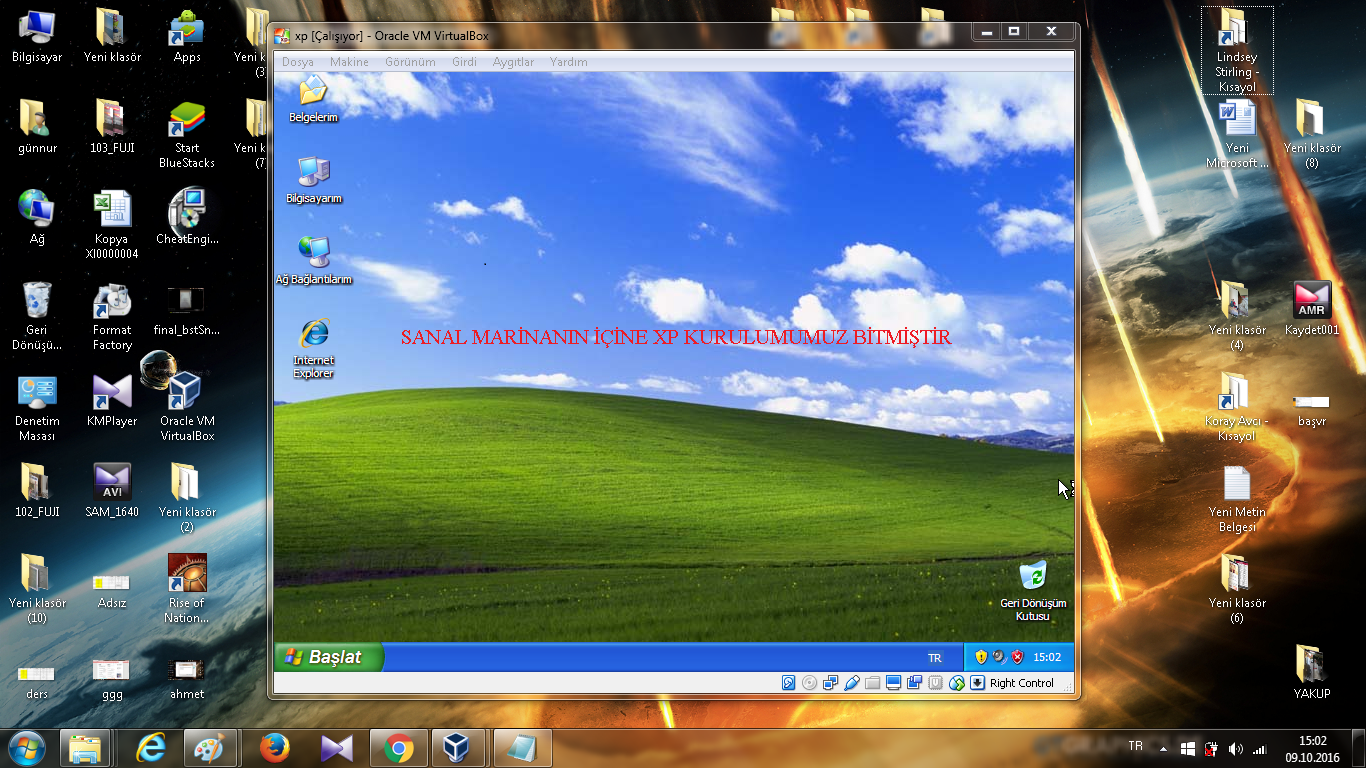Select Ağ Bağlantılarım icon on XP desktop
Screen dimensions: 1366x768
click(314, 261)
